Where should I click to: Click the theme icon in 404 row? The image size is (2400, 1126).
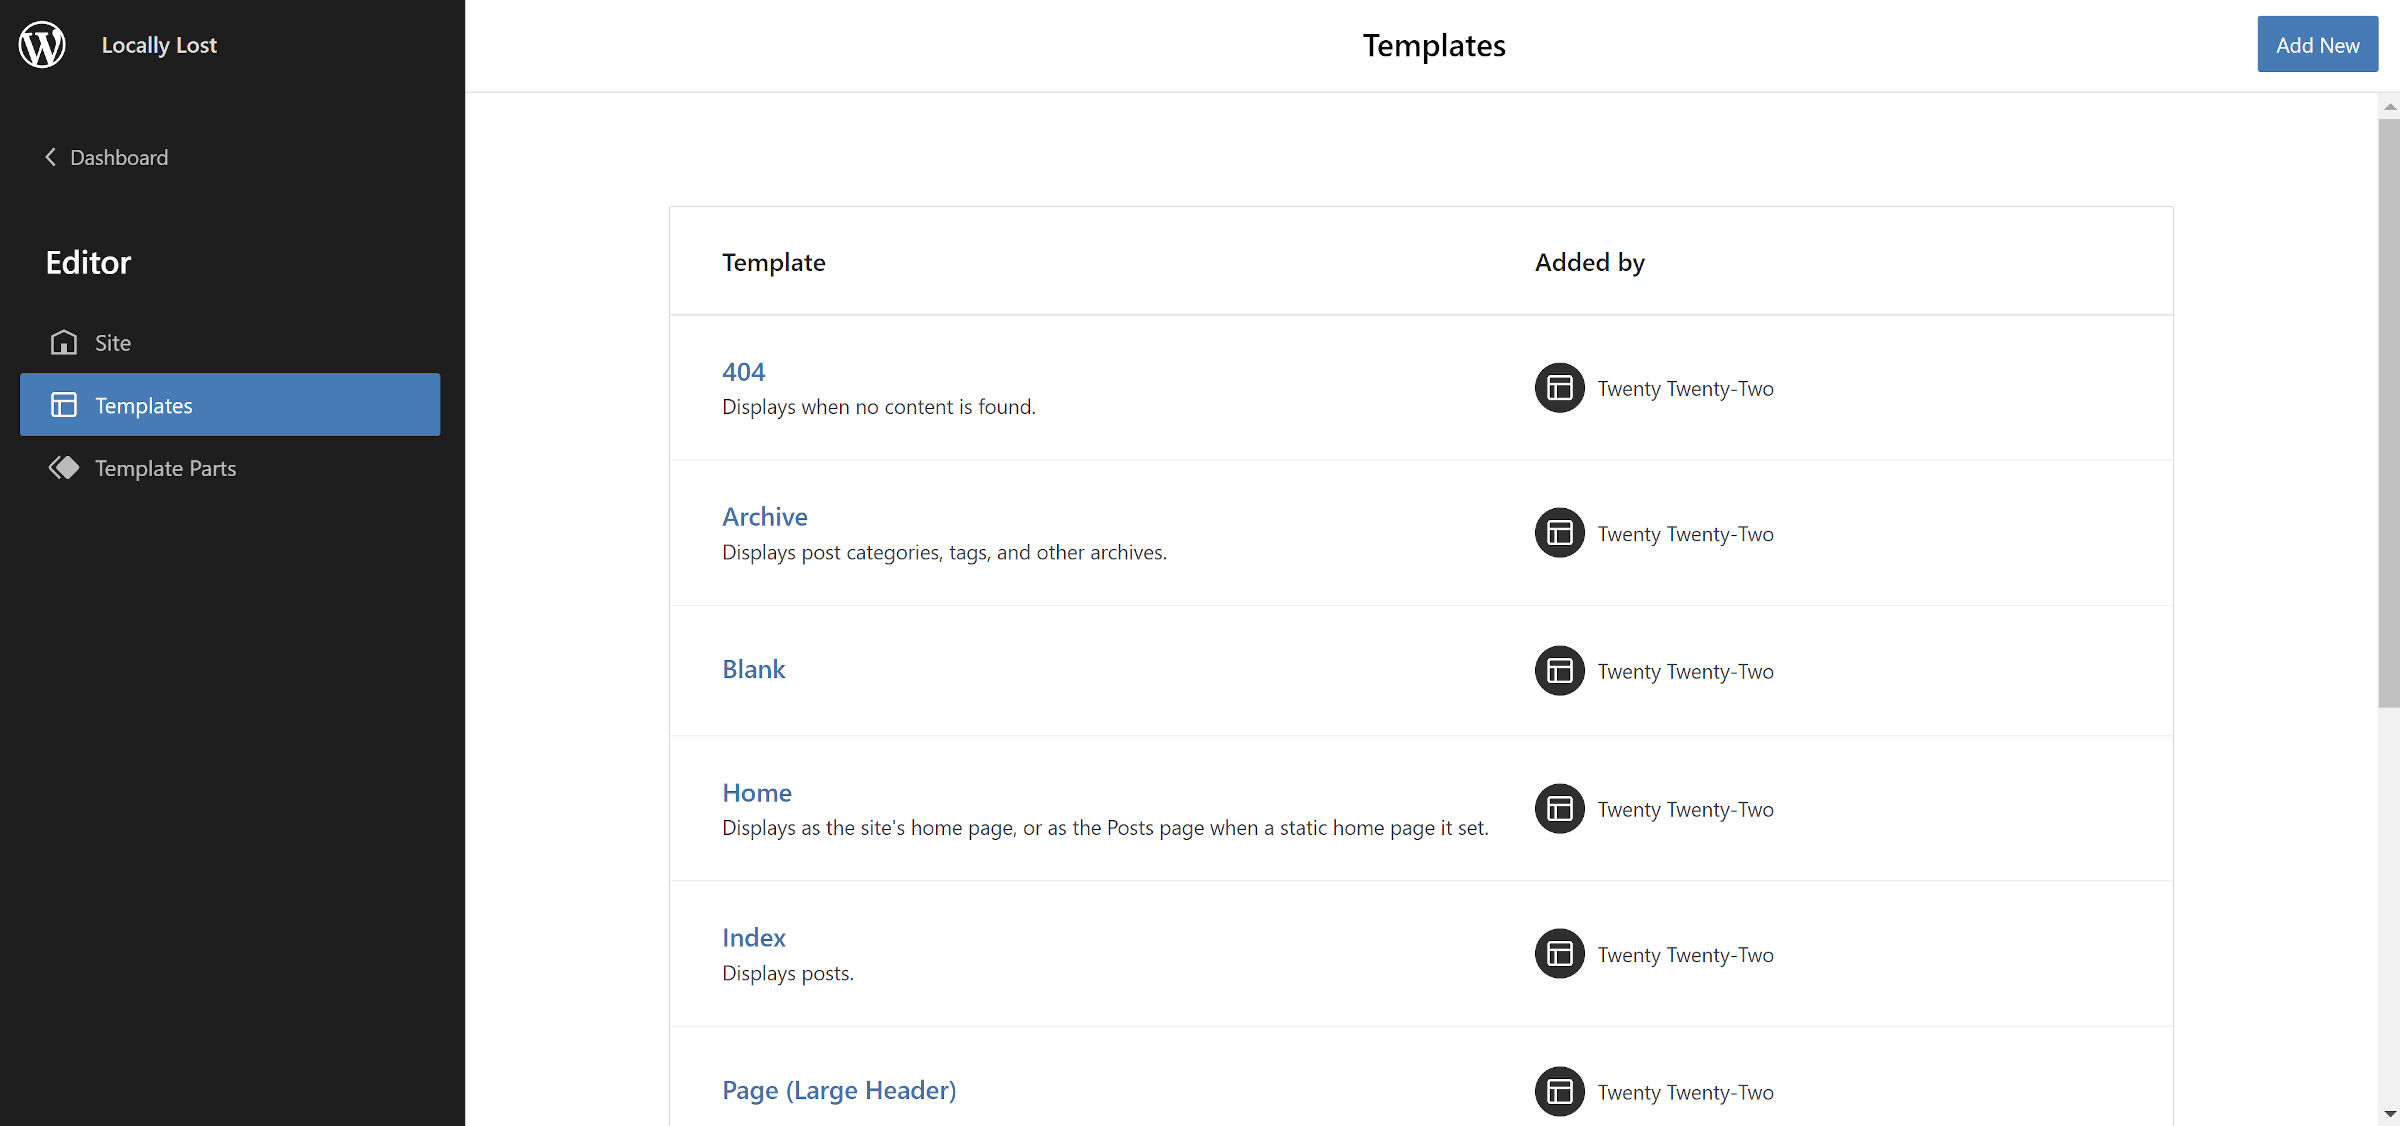1559,388
